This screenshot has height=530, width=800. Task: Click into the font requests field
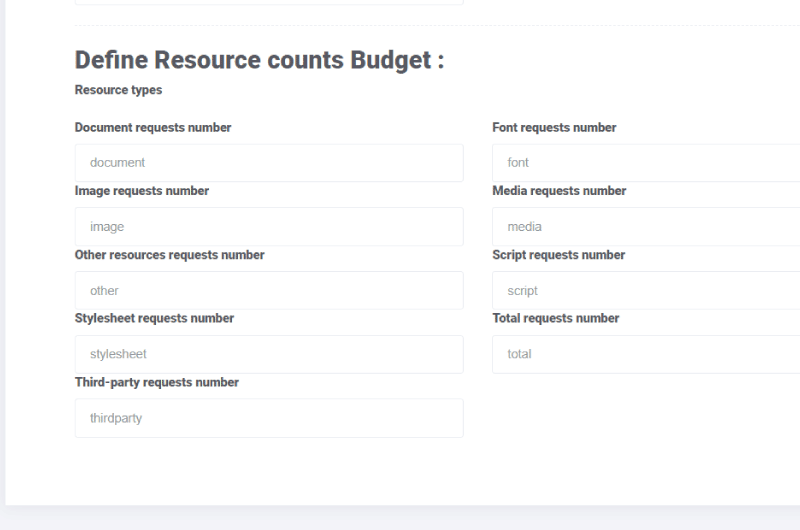tap(646, 163)
